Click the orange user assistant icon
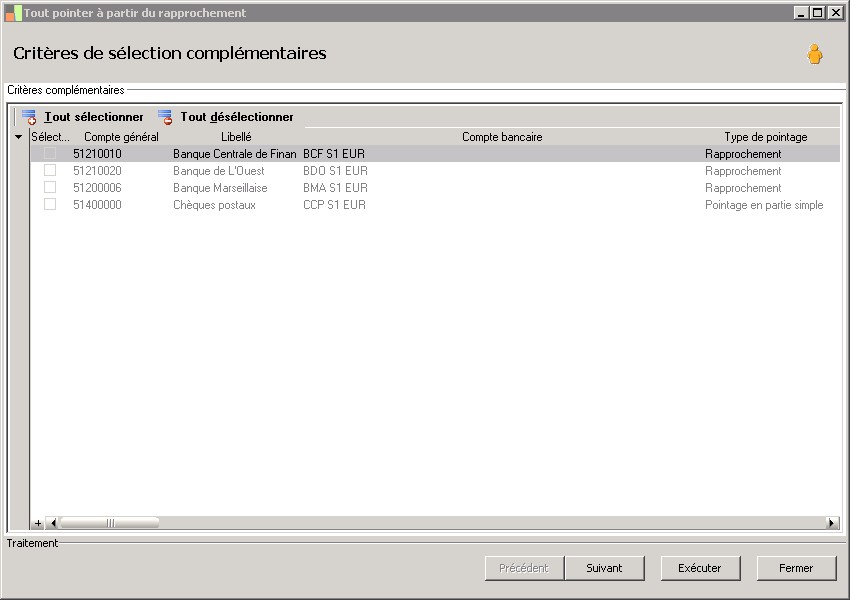Viewport: 850px width, 600px height. [x=814, y=54]
